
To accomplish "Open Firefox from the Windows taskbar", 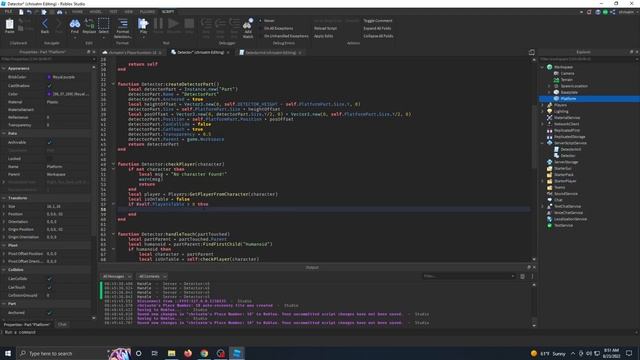I will 188,353.
